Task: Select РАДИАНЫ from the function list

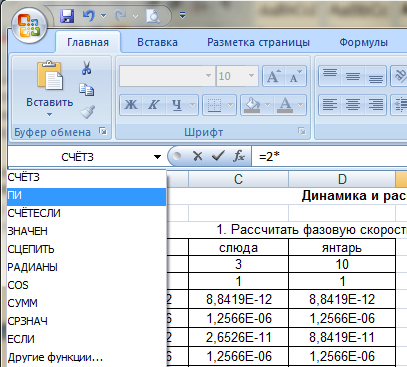Action: (x=86, y=267)
